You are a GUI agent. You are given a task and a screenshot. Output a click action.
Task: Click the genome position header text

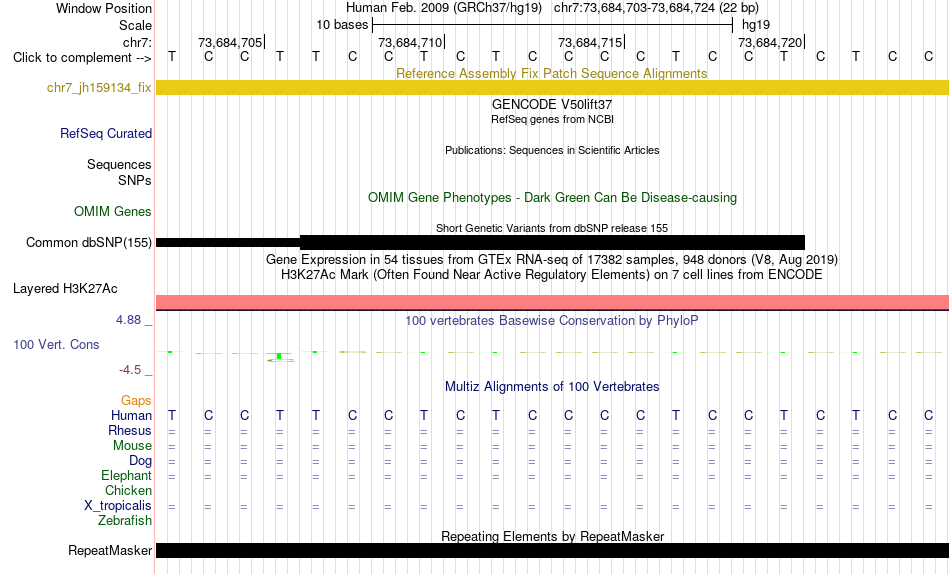552,8
